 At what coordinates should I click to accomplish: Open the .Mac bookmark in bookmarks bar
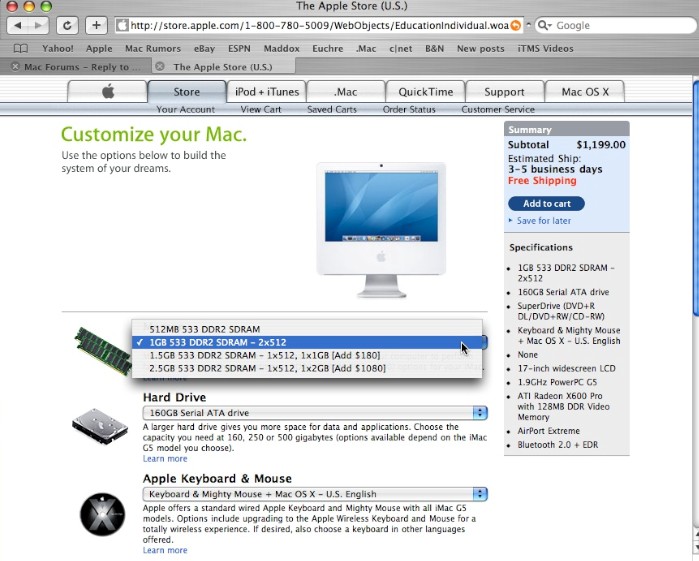point(366,48)
